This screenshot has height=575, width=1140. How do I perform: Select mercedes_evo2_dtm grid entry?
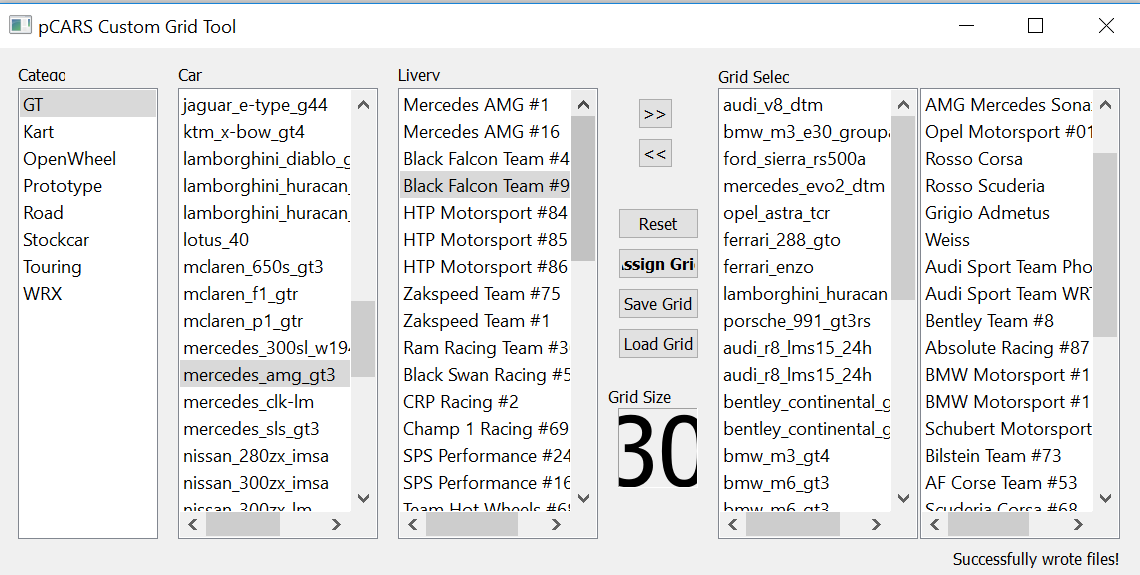pos(806,185)
